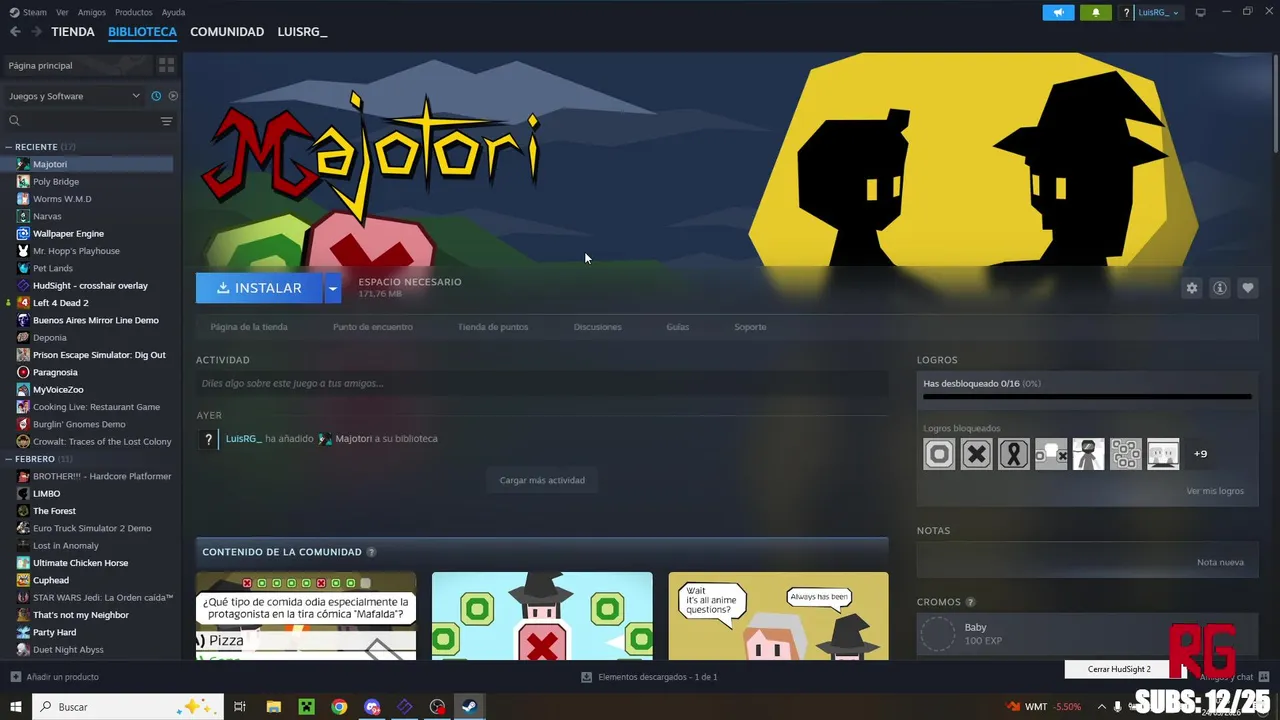Open the Ayuda menu
The image size is (1280, 720).
(173, 12)
